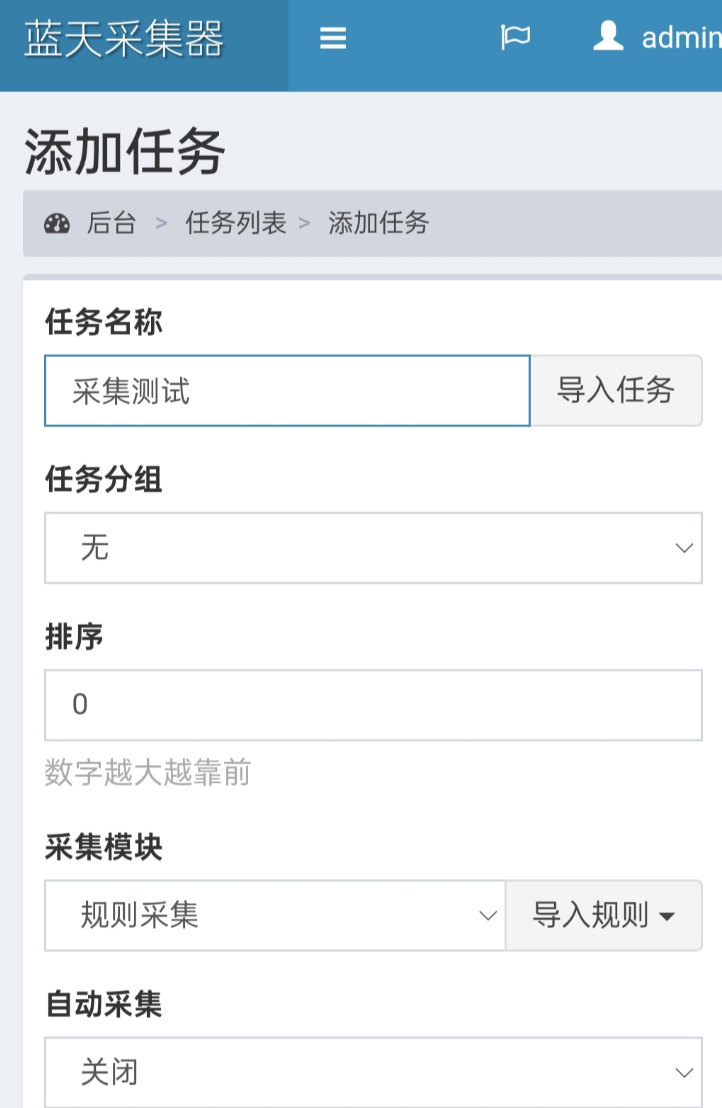Viewport: 722px width, 1108px height.
Task: Click the 任务分组 chevron arrow
Action: click(x=684, y=548)
